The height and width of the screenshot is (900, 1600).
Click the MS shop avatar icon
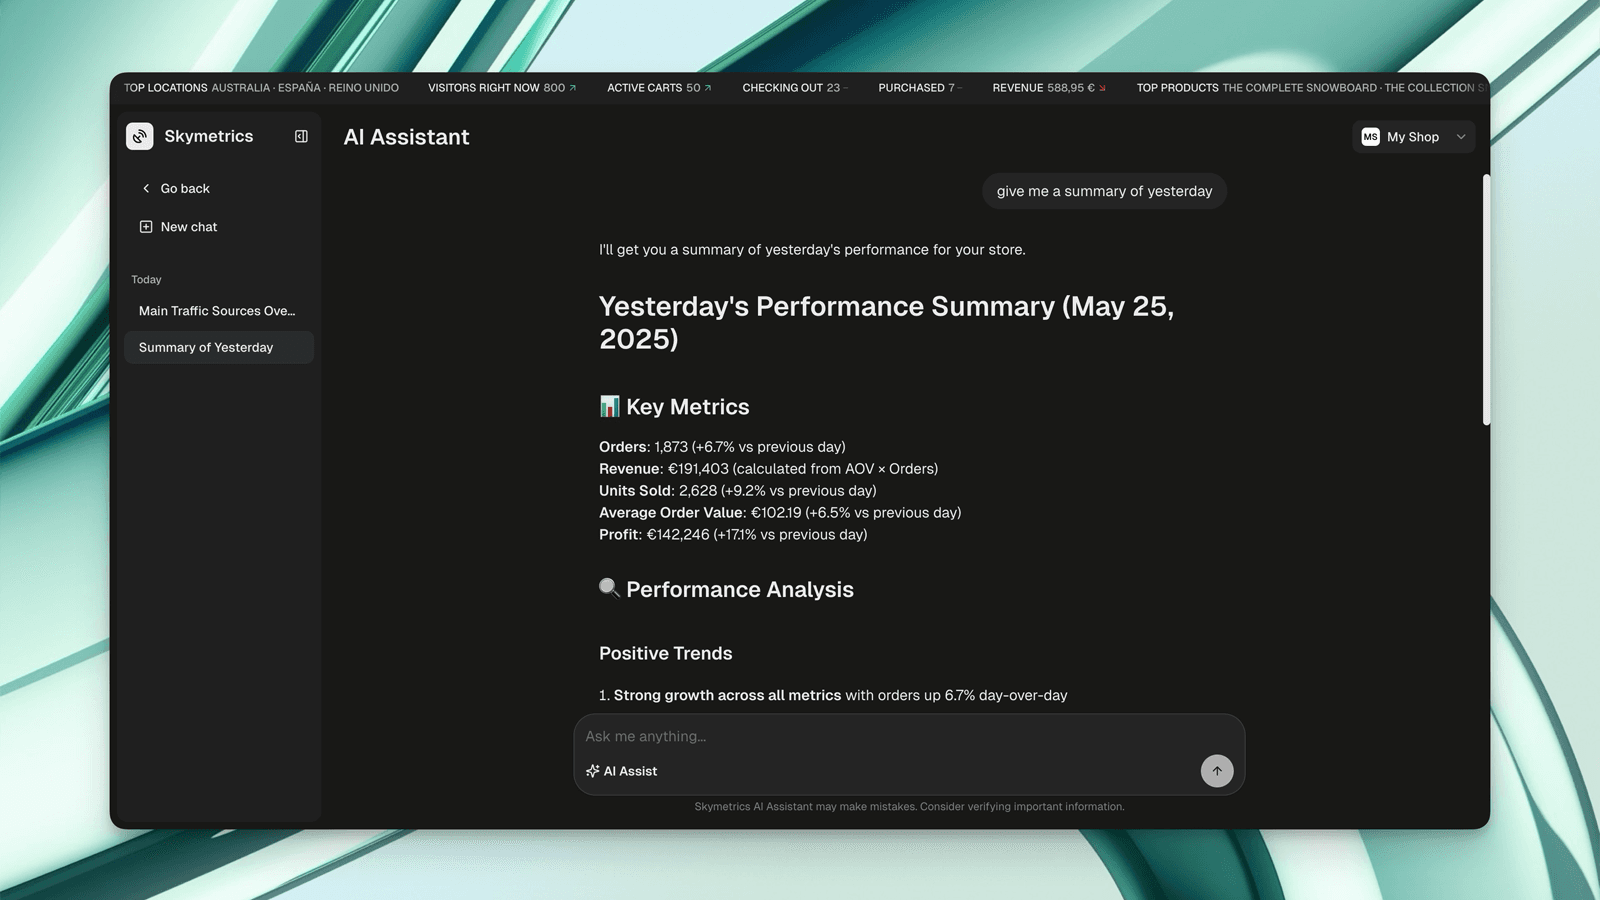pyautogui.click(x=1370, y=136)
